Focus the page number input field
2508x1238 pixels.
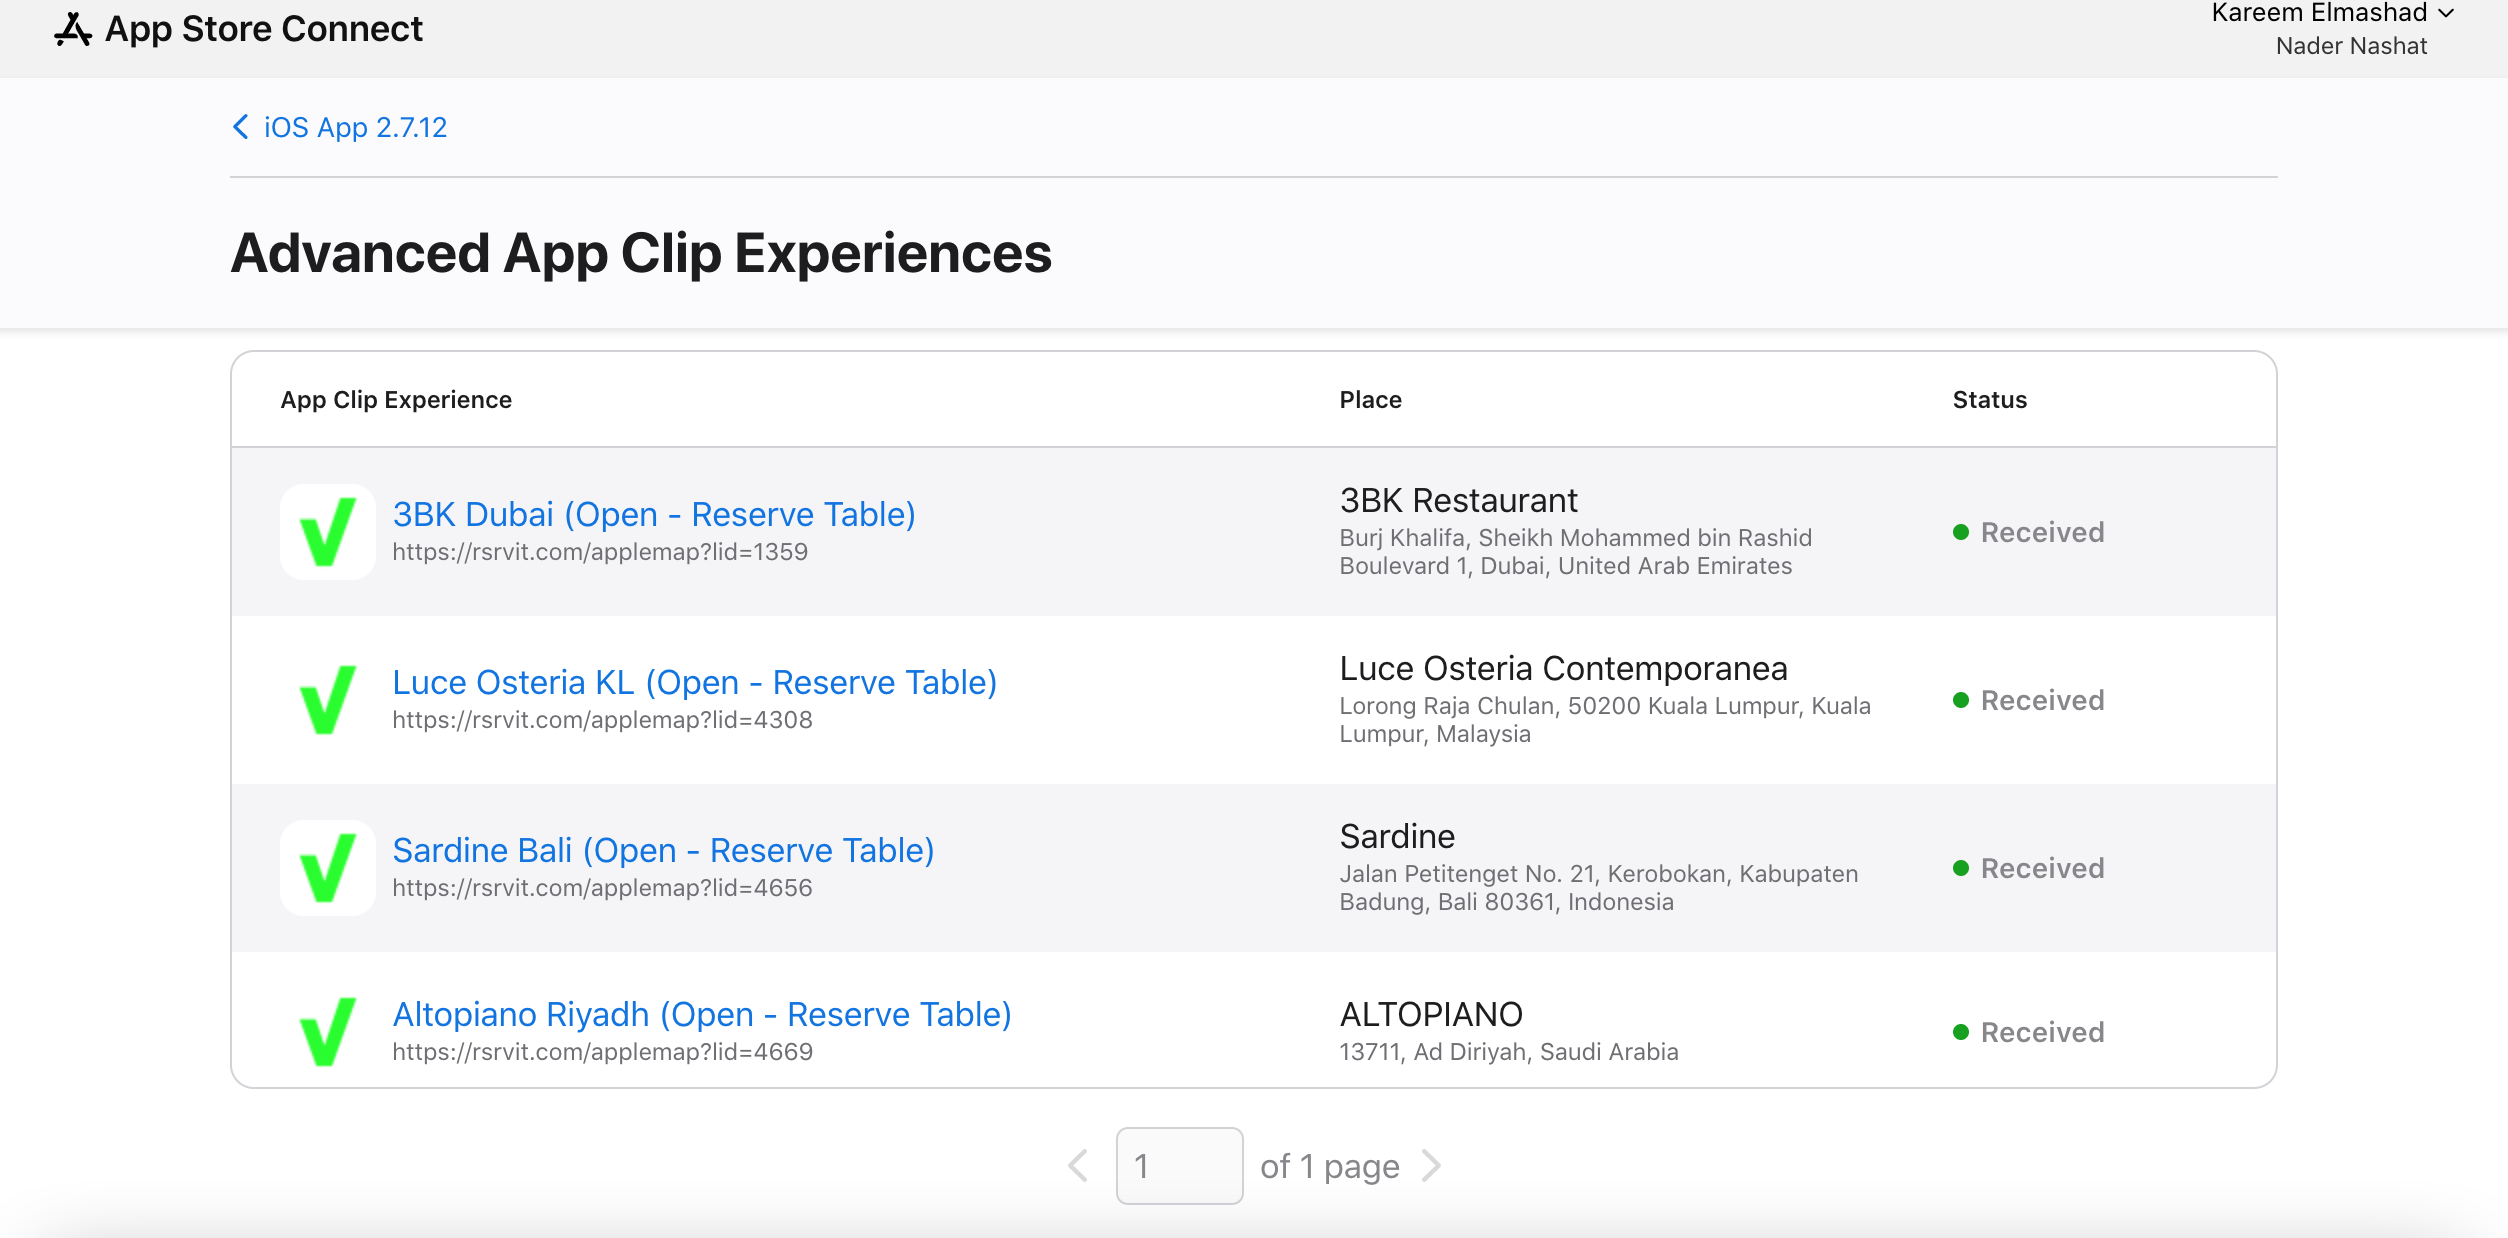pos(1179,1166)
